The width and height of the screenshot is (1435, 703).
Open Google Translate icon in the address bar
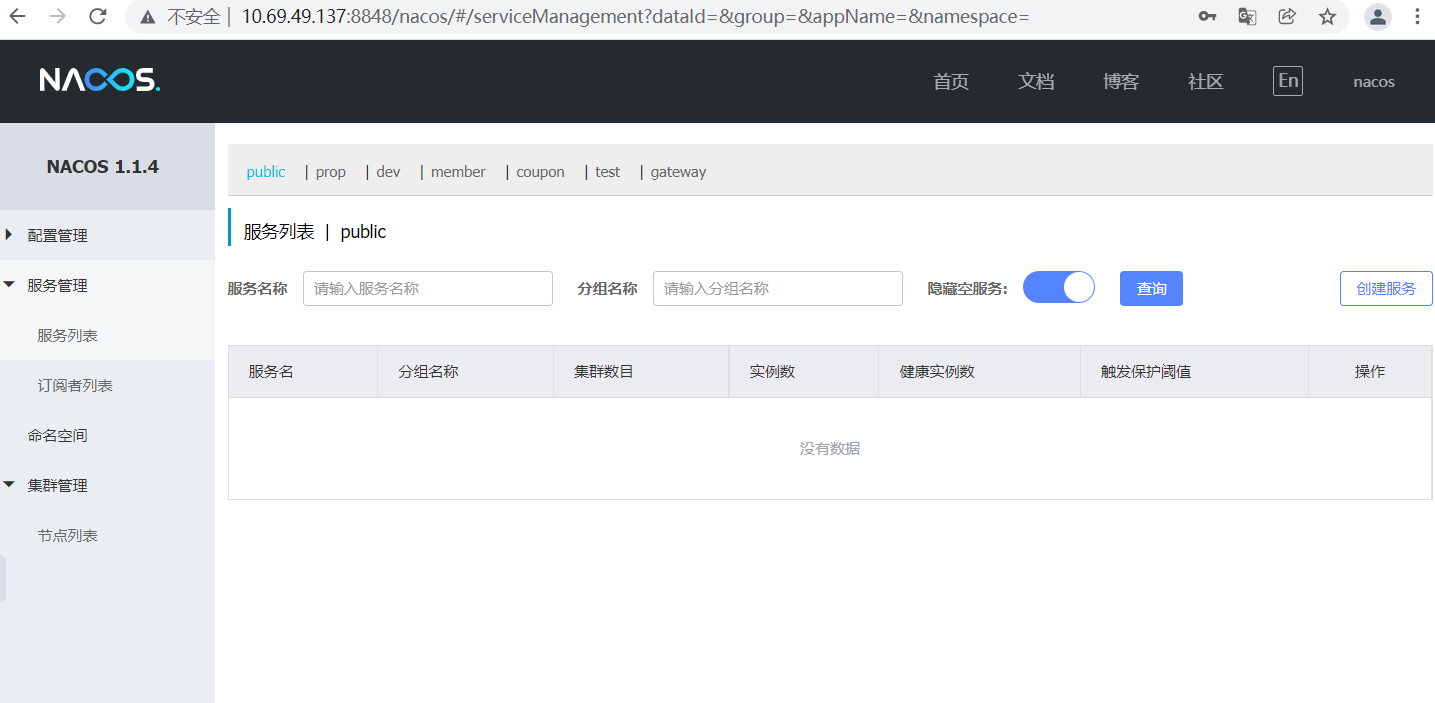pos(1246,16)
